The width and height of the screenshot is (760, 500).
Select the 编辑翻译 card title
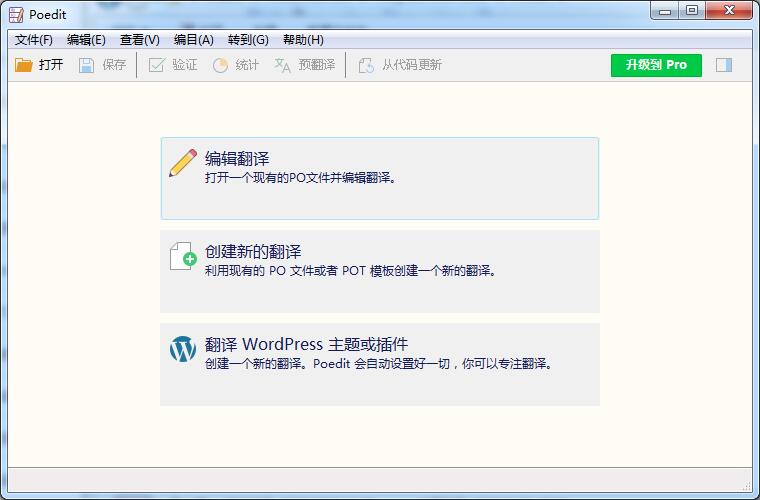click(x=237, y=158)
